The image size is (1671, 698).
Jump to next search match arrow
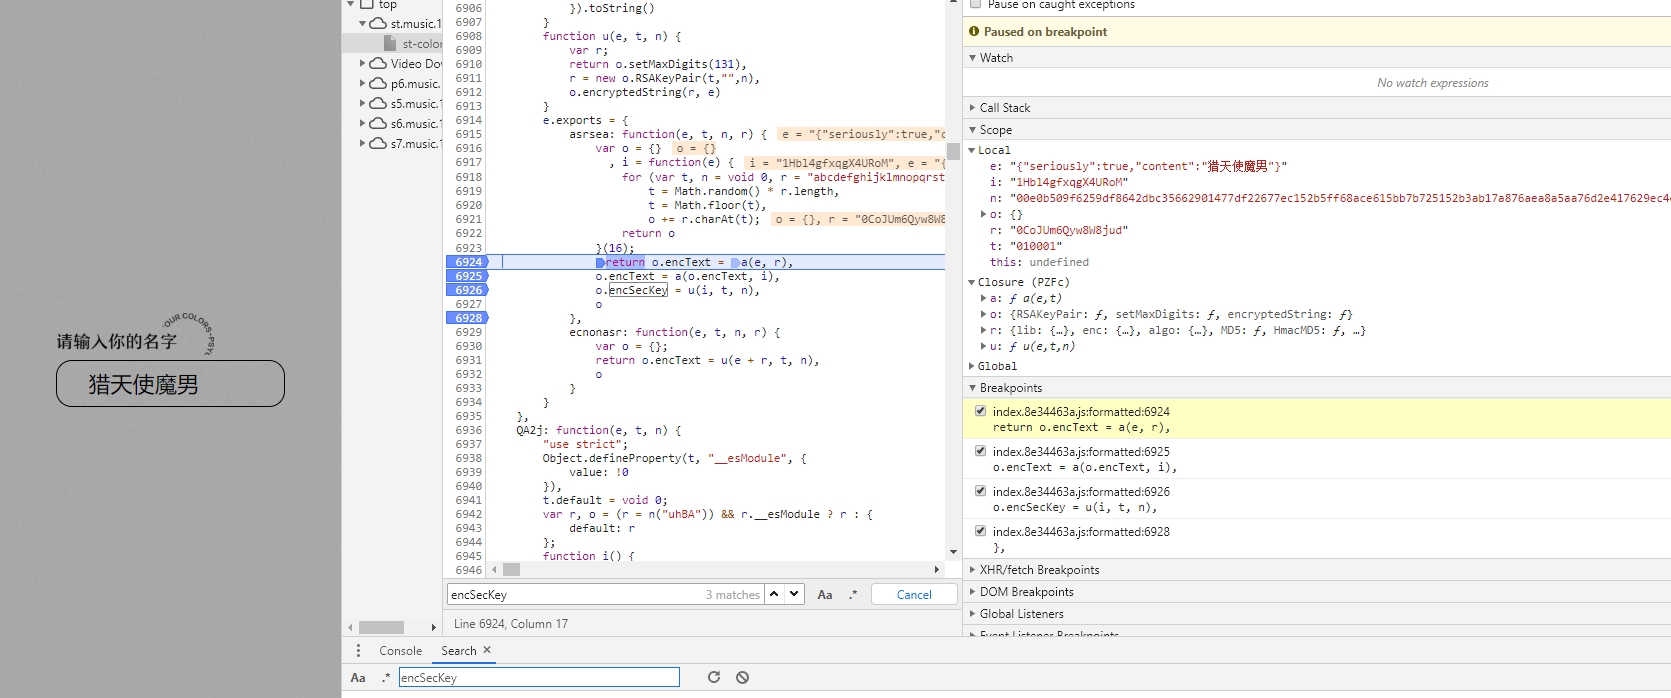pos(794,594)
